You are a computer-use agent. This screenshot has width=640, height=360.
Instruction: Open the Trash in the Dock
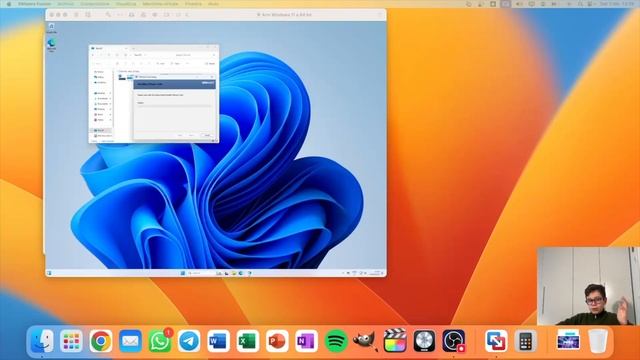(x=598, y=341)
